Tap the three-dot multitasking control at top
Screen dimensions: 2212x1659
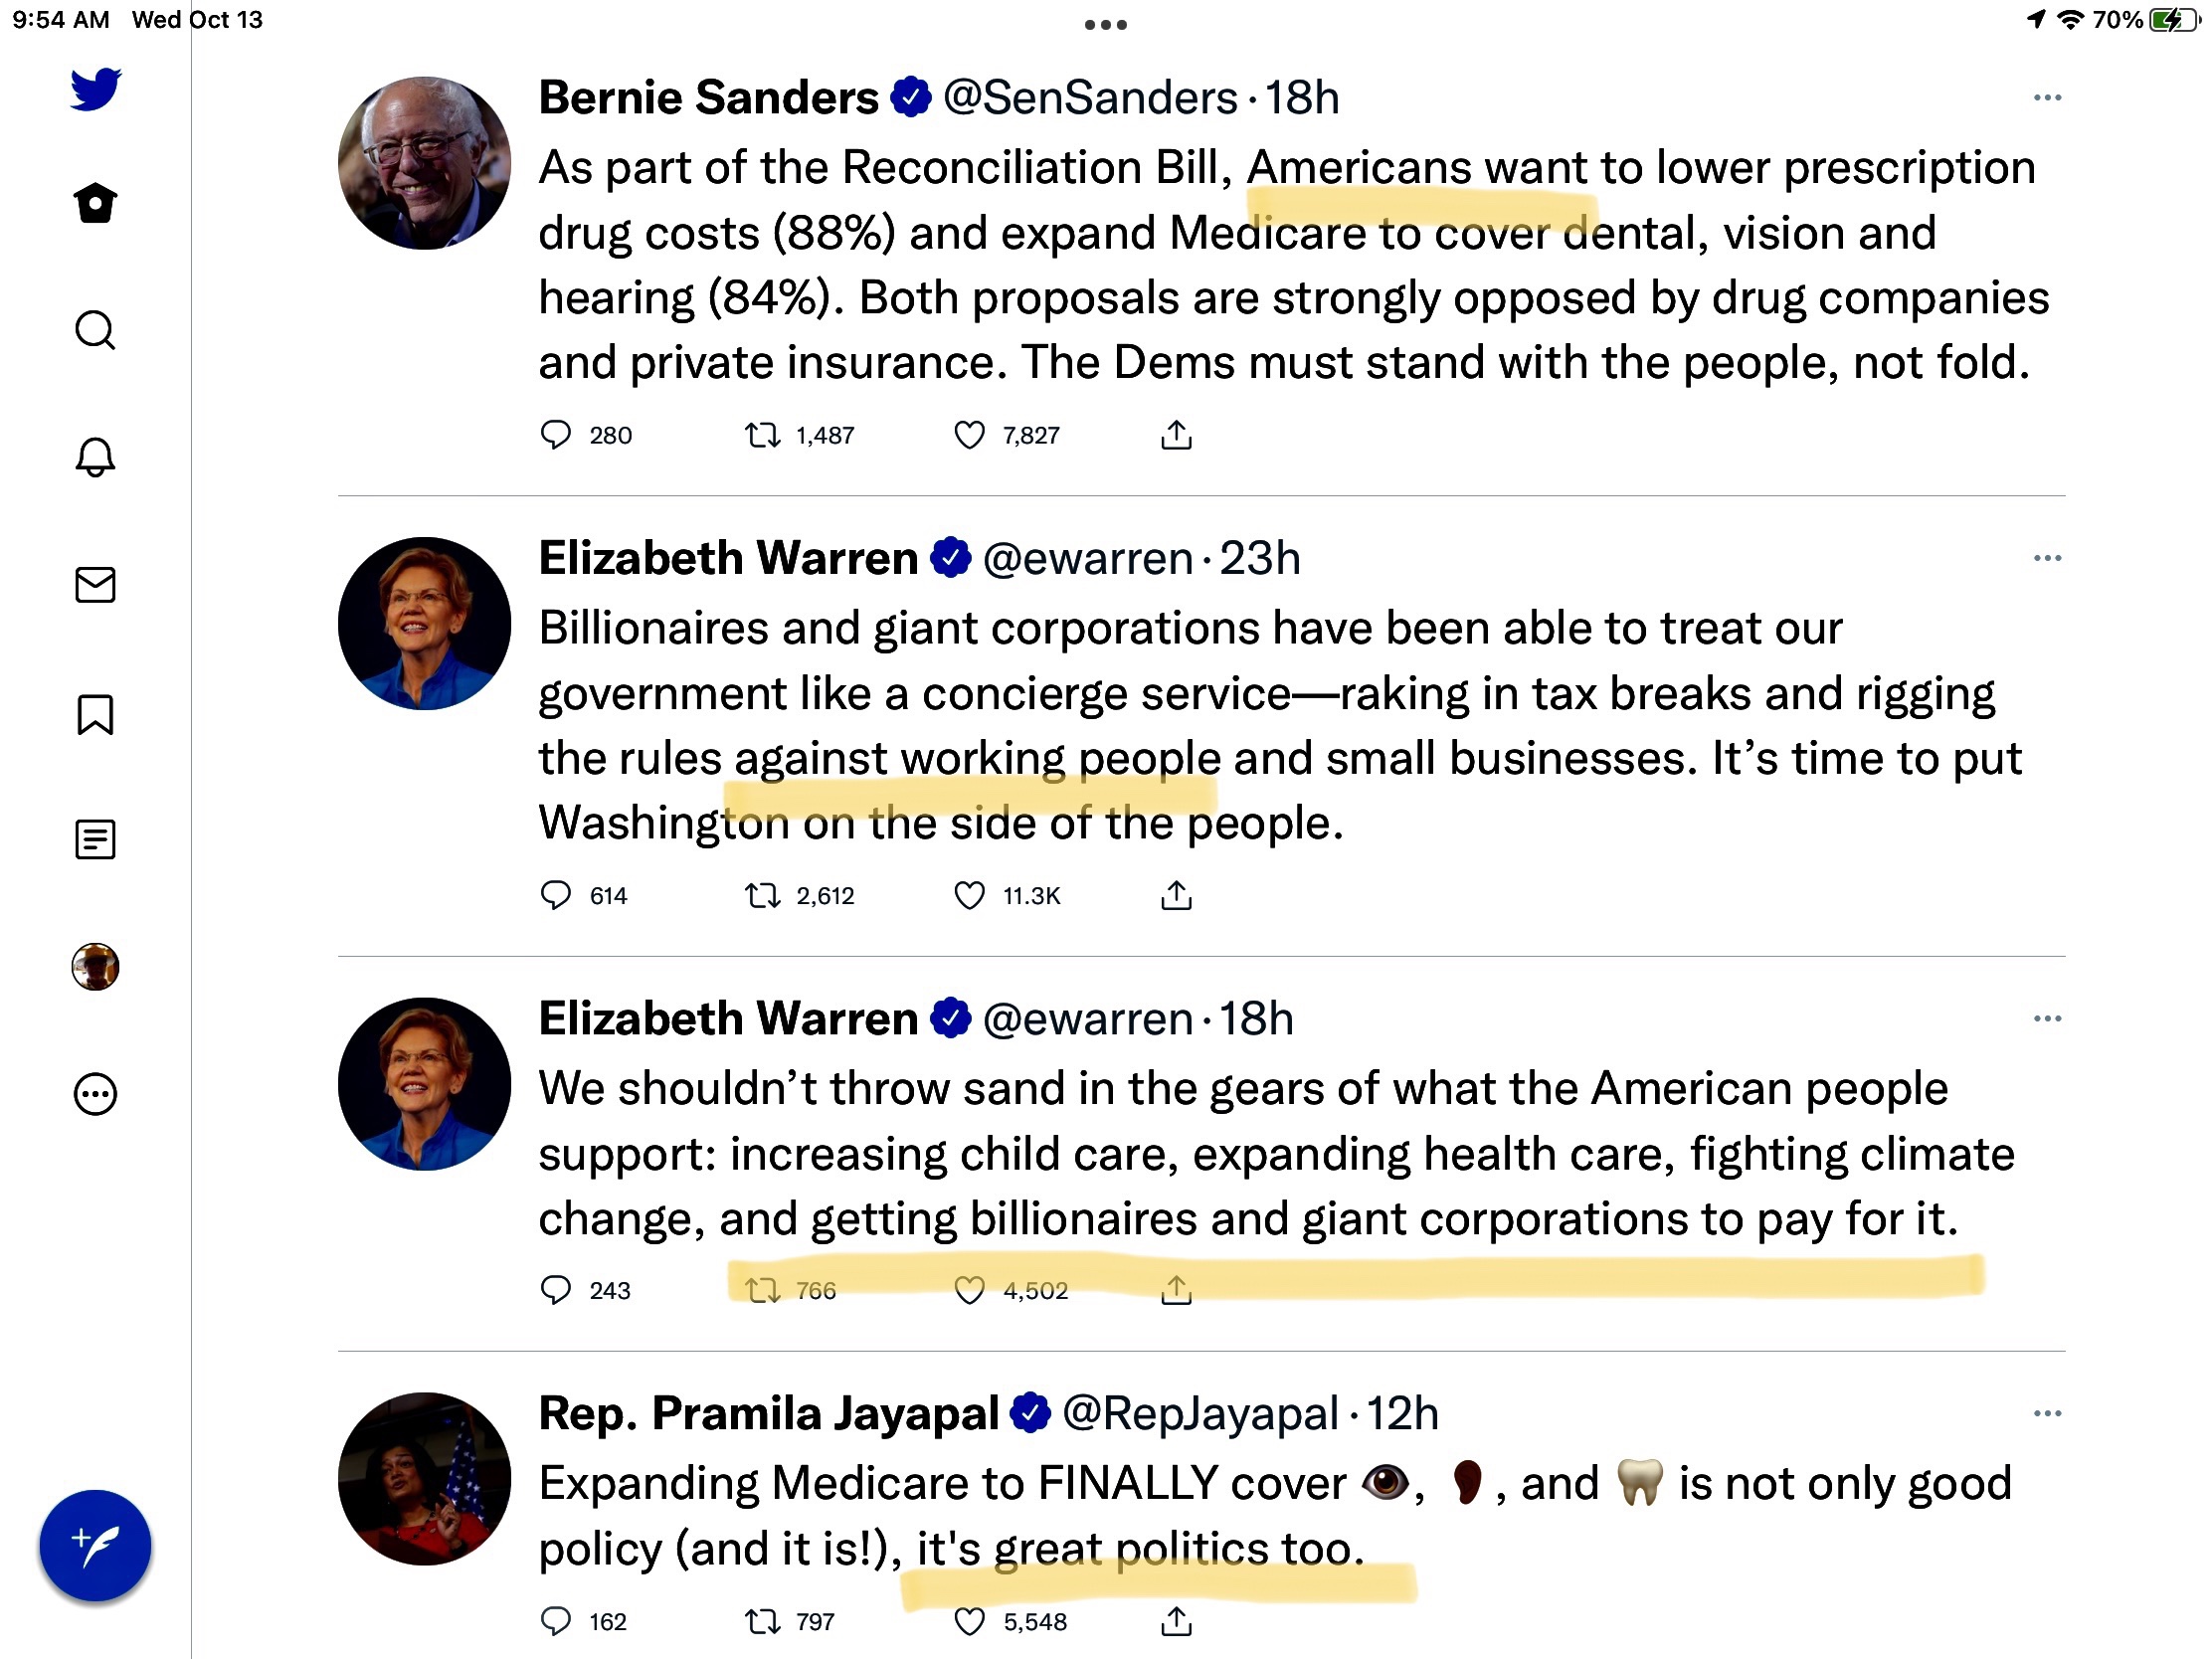point(1105,25)
